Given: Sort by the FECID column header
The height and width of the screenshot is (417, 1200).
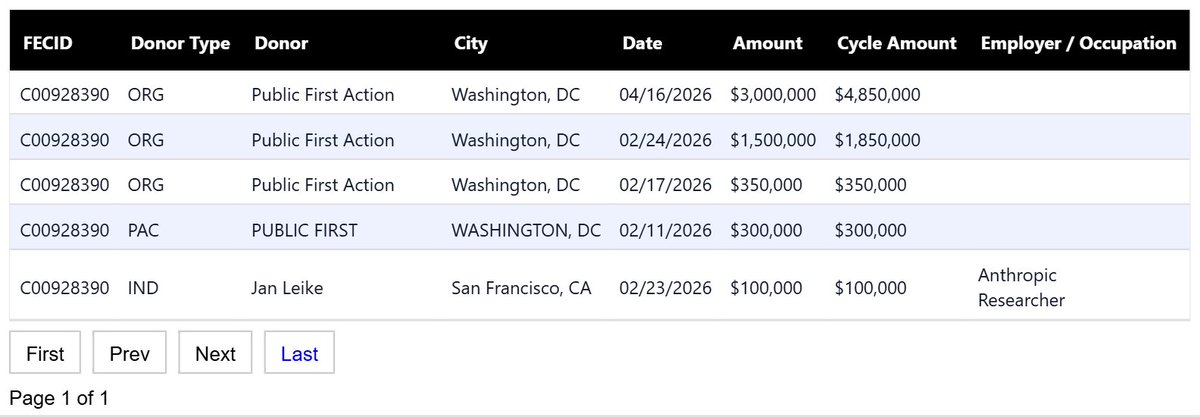Looking at the screenshot, I should (x=48, y=43).
